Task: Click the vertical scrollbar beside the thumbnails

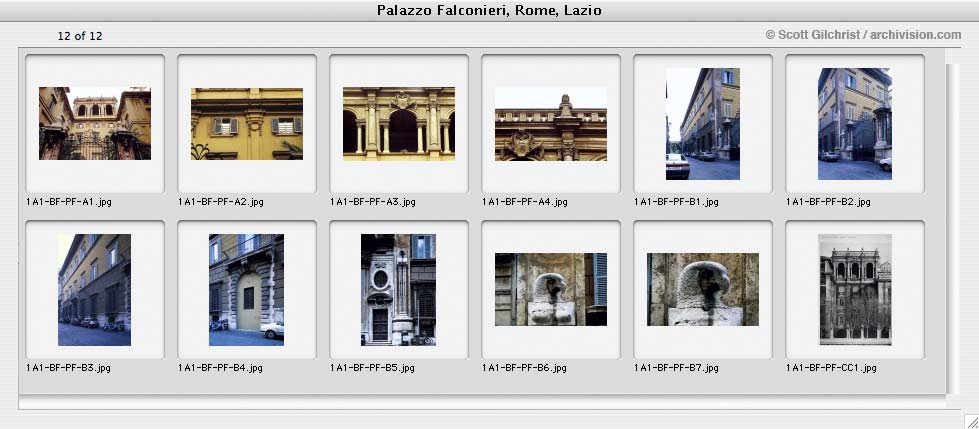Action: pyautogui.click(x=951, y=229)
